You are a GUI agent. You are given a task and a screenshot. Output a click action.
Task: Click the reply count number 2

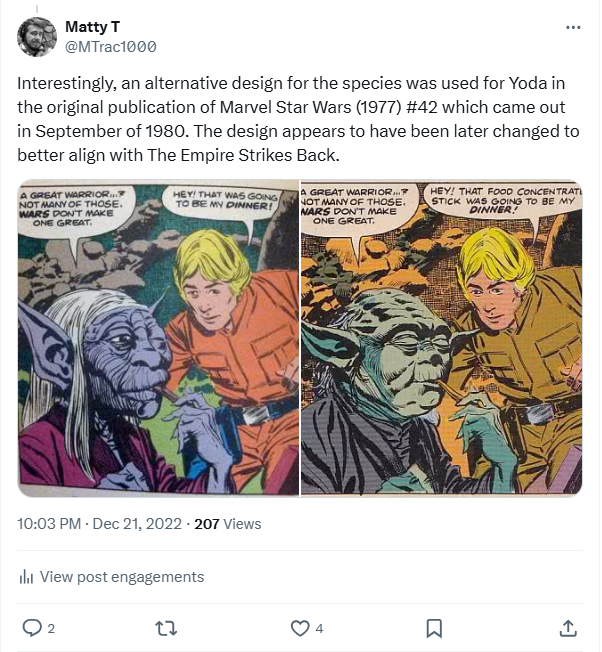coord(51,629)
